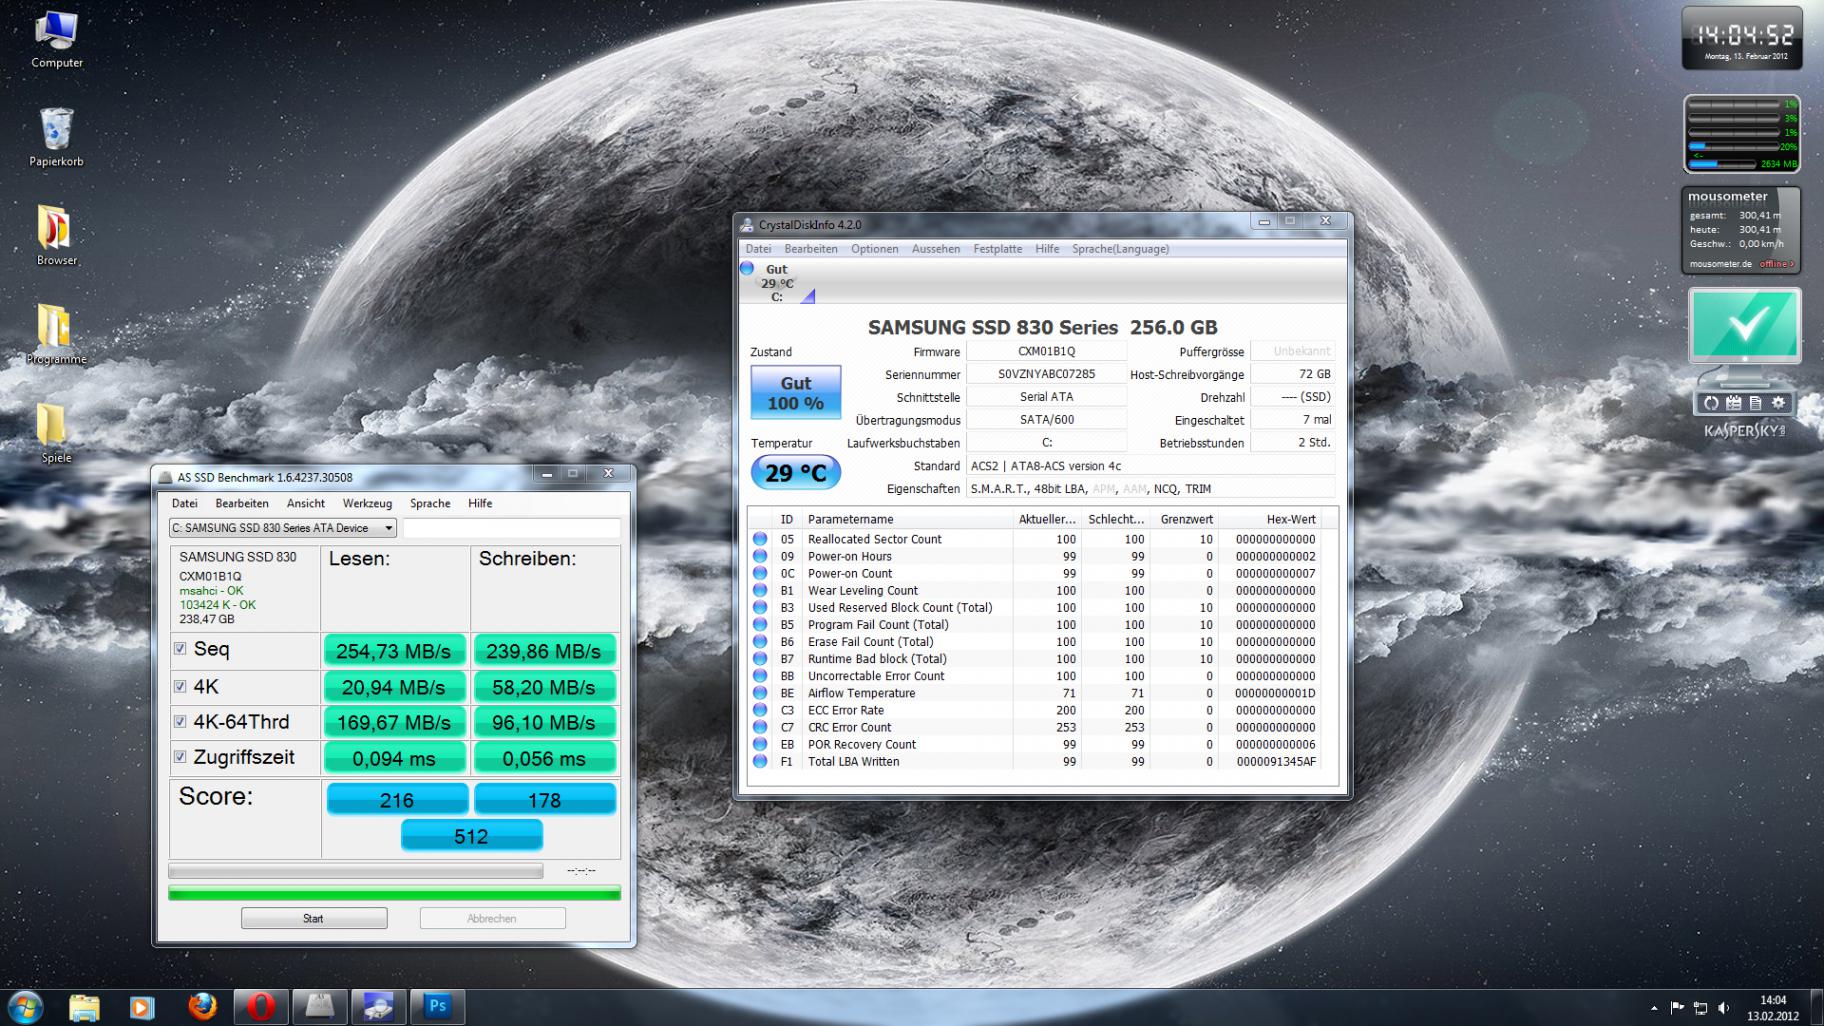The width and height of the screenshot is (1824, 1026).
Task: Switch to Opera in the taskbar
Action: (261, 1007)
